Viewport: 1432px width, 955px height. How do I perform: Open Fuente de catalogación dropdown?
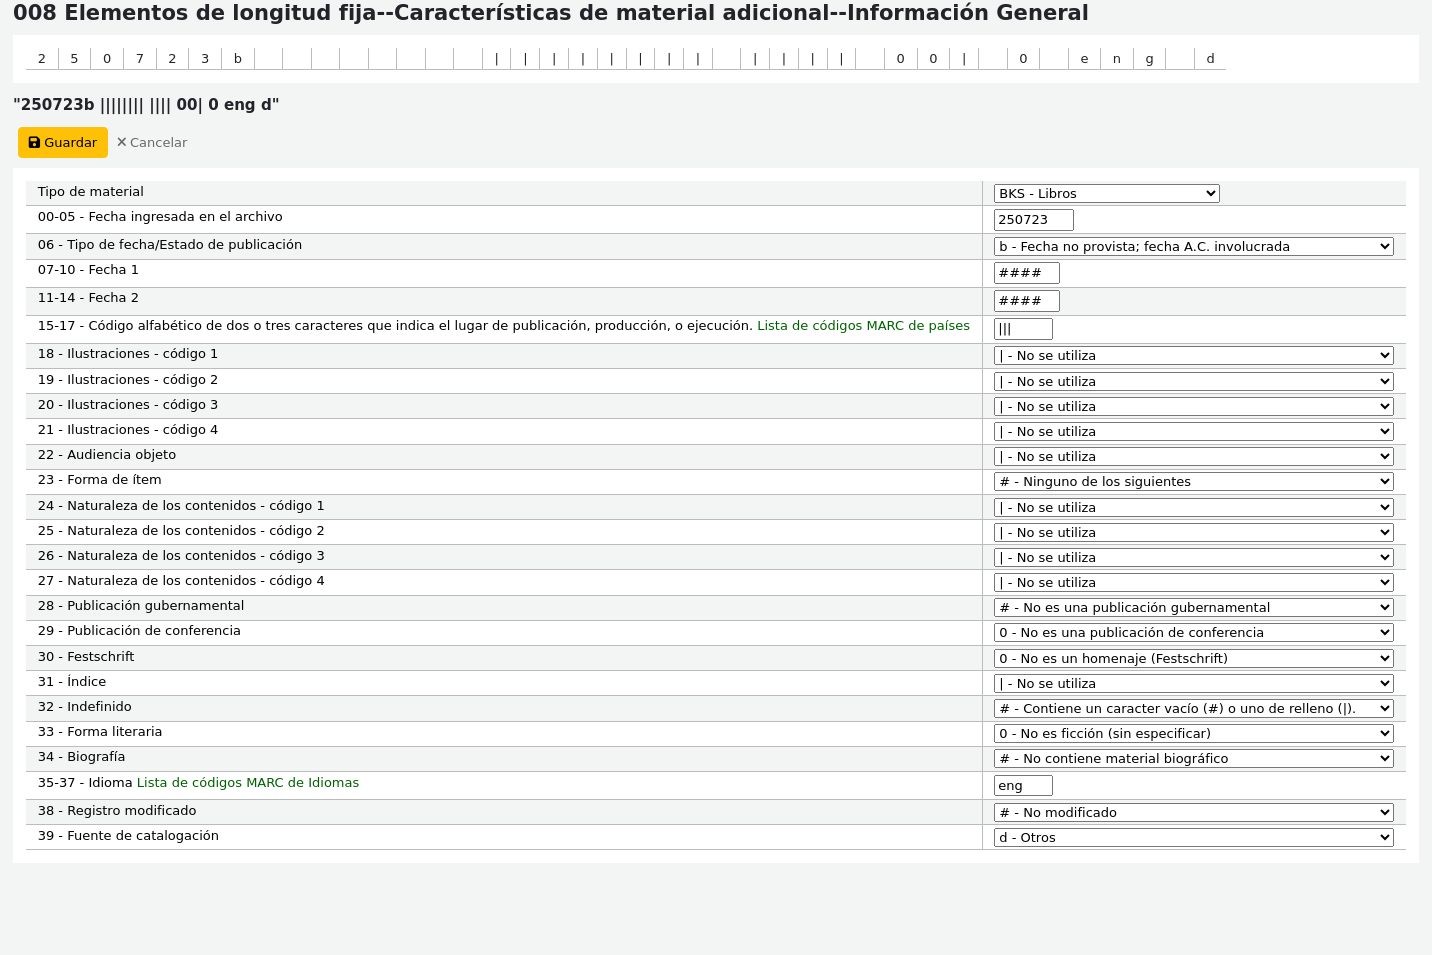1193,838
